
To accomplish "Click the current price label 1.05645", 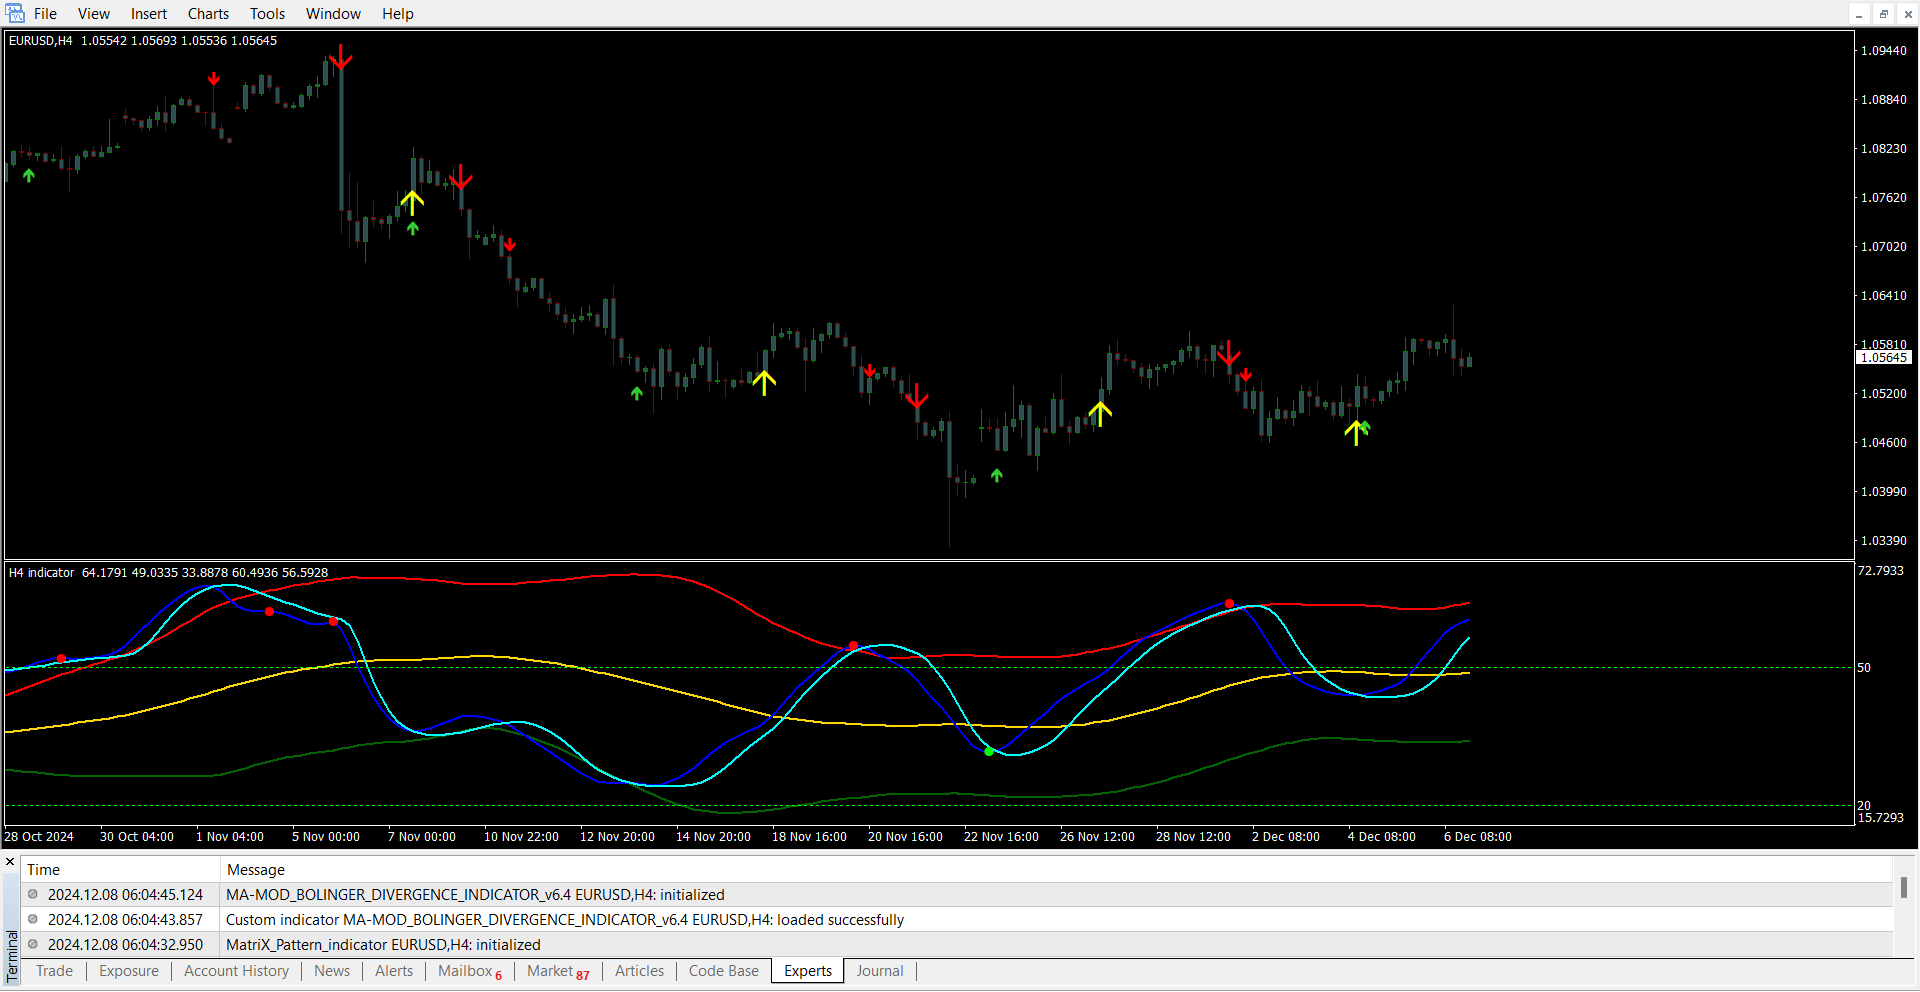I will tap(1883, 358).
